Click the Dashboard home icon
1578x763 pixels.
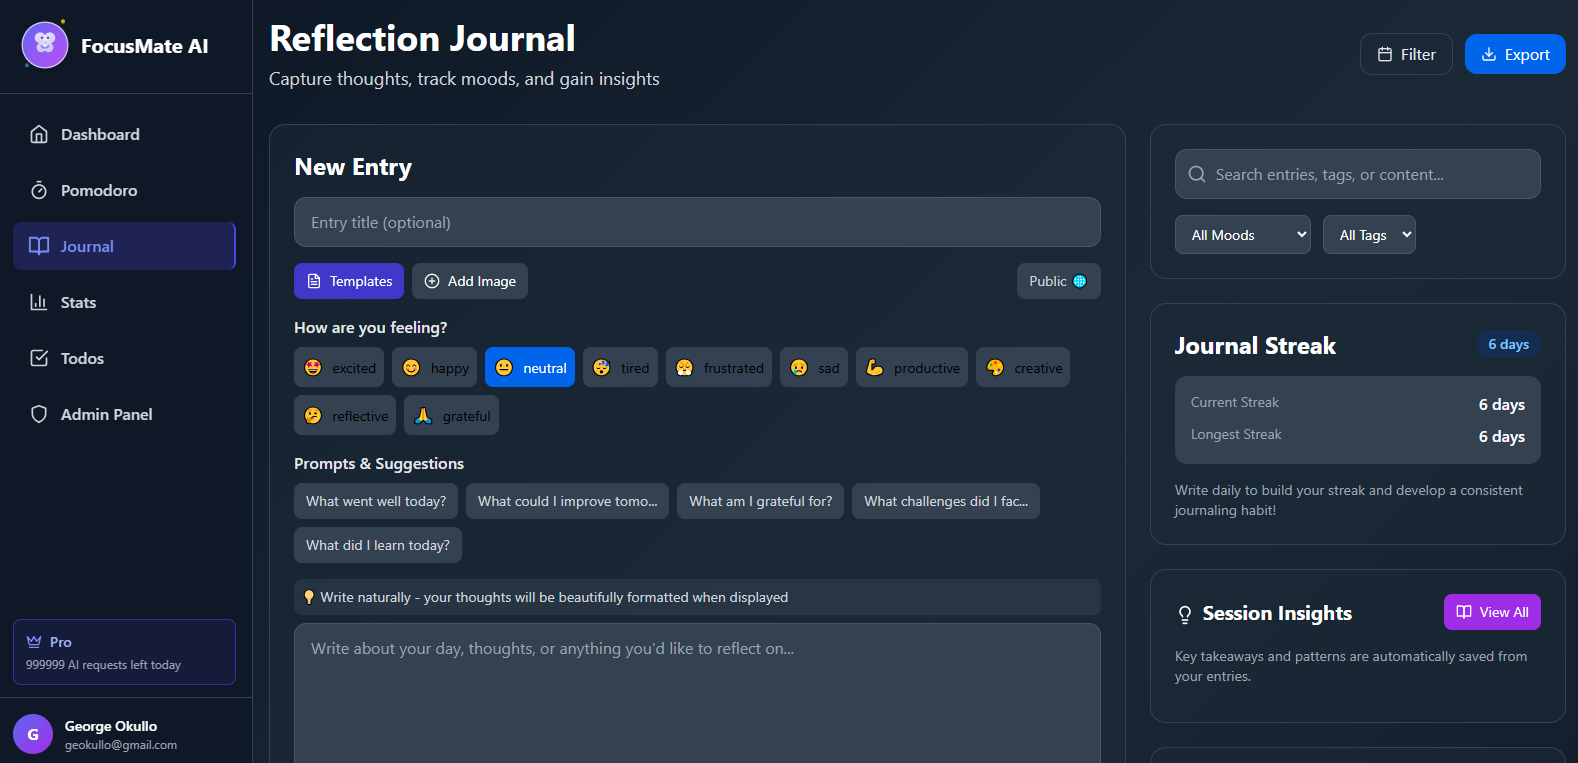tap(39, 134)
